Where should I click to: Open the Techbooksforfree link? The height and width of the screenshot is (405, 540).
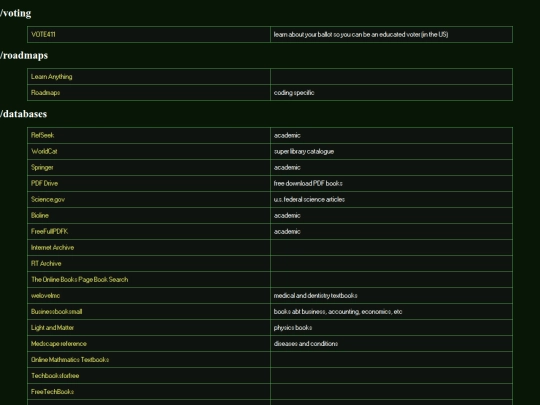[x=55, y=375]
